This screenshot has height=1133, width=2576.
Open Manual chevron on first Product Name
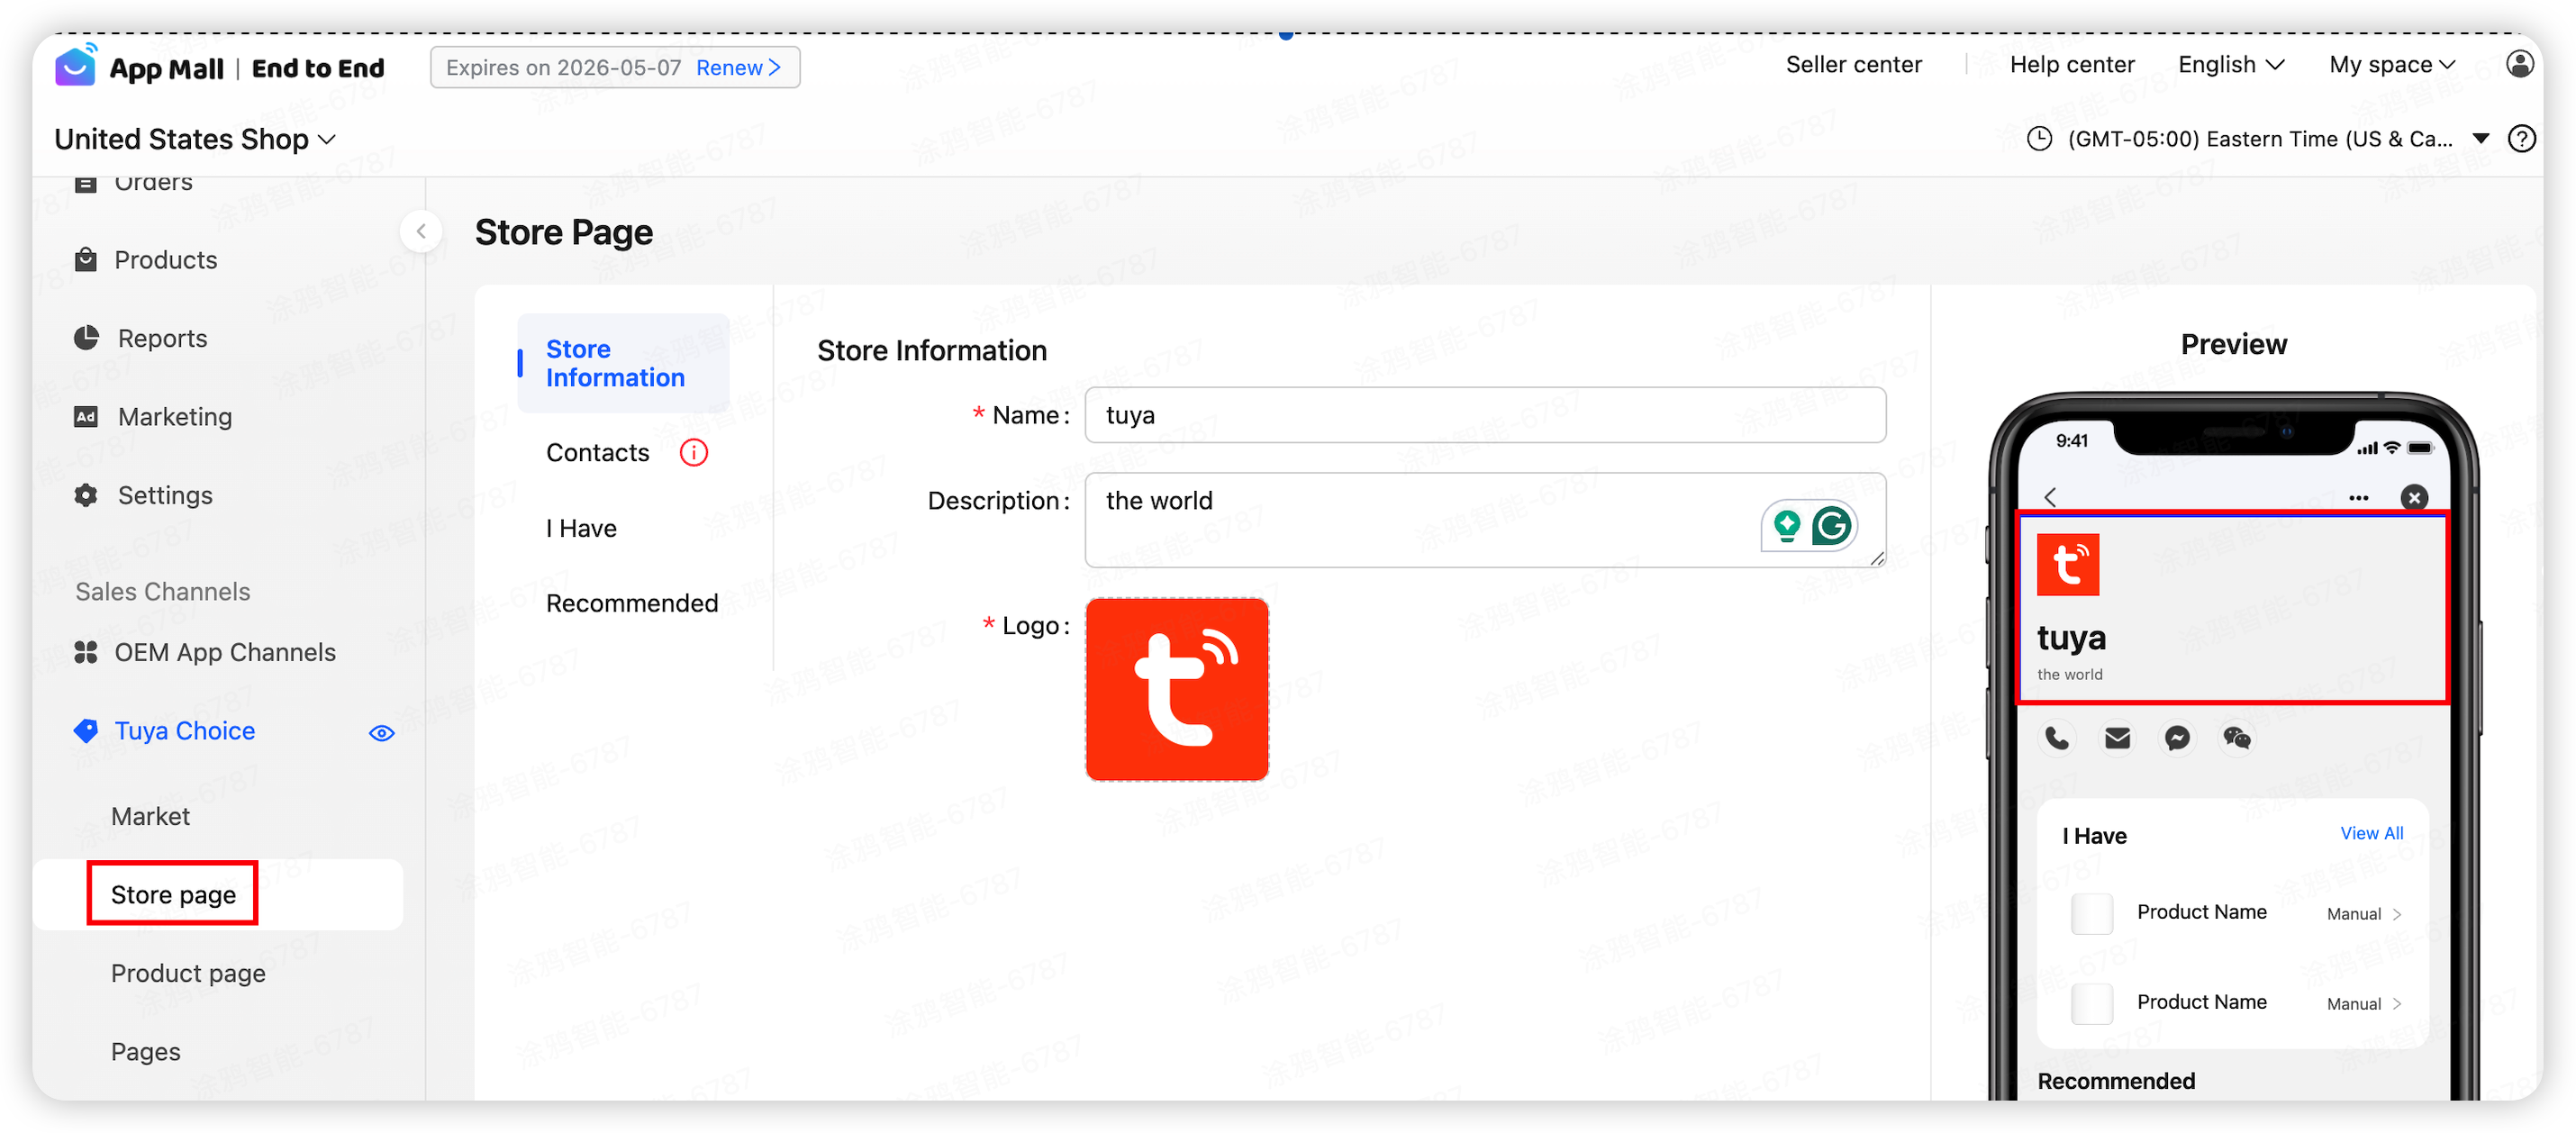pyautogui.click(x=2396, y=914)
